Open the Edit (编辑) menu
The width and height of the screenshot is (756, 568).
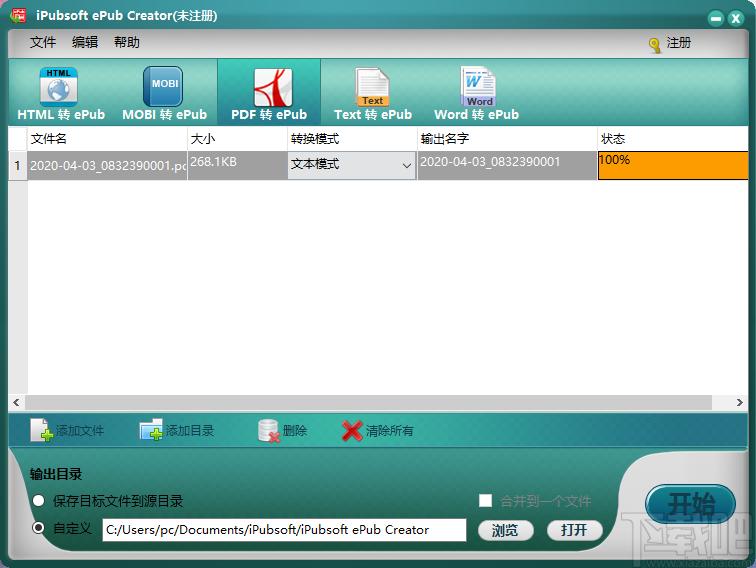85,42
